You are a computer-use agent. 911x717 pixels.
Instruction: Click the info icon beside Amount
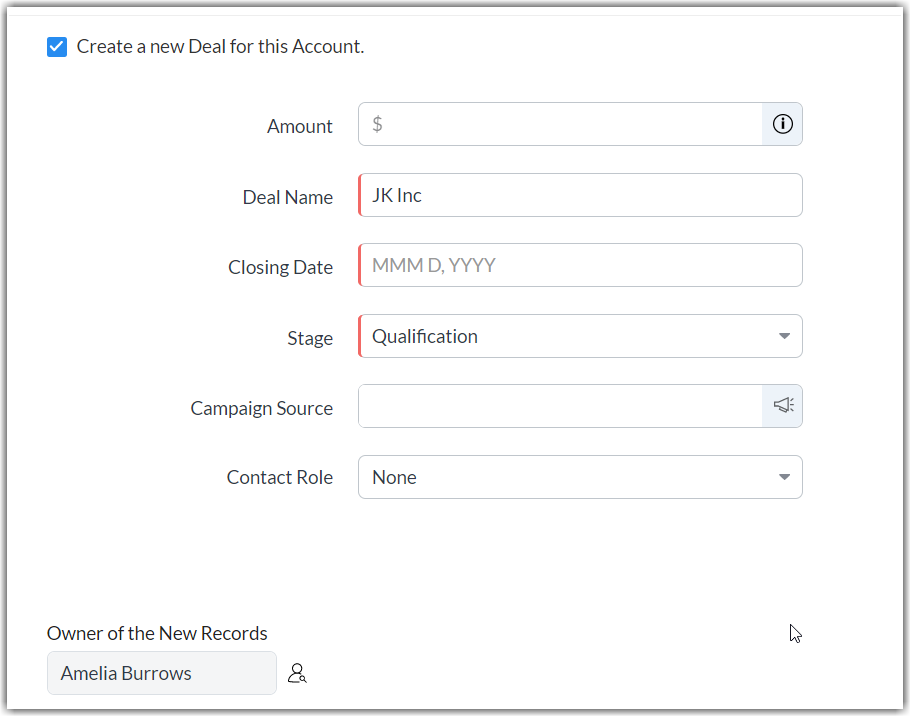783,124
